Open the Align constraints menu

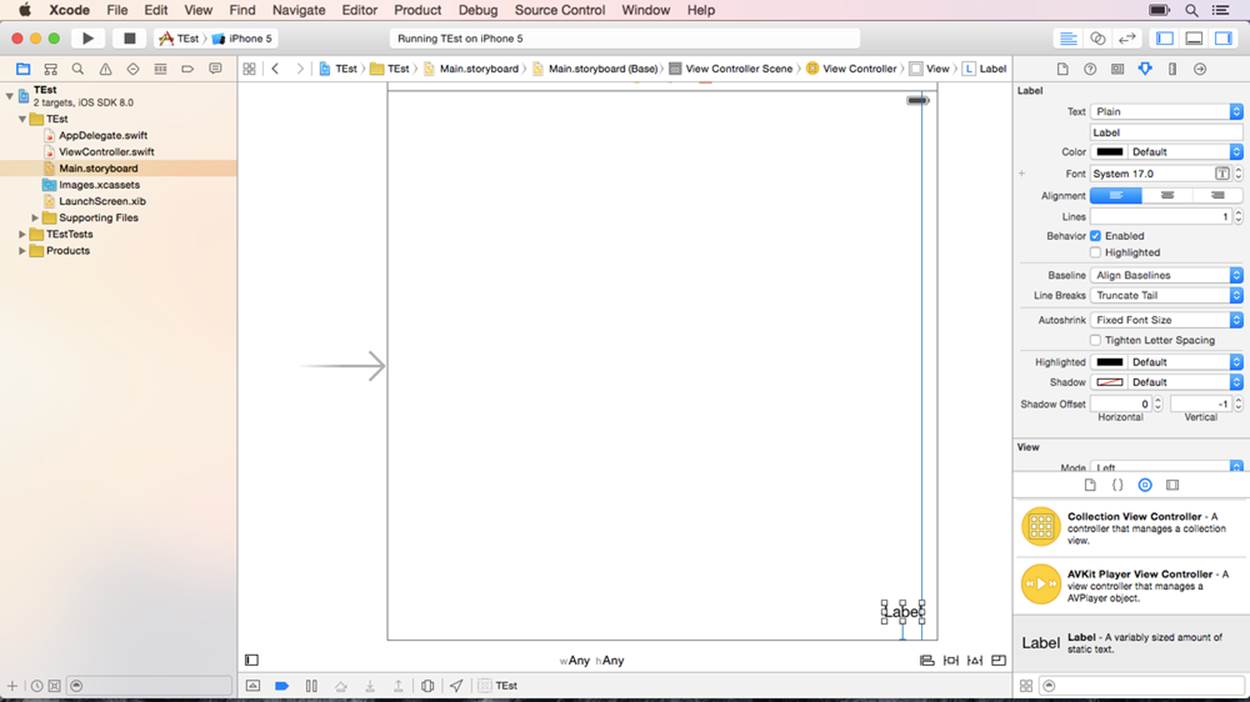click(x=927, y=660)
